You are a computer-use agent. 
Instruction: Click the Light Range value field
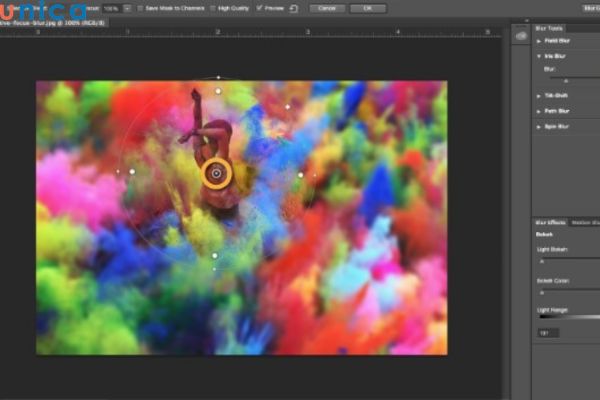(548, 333)
